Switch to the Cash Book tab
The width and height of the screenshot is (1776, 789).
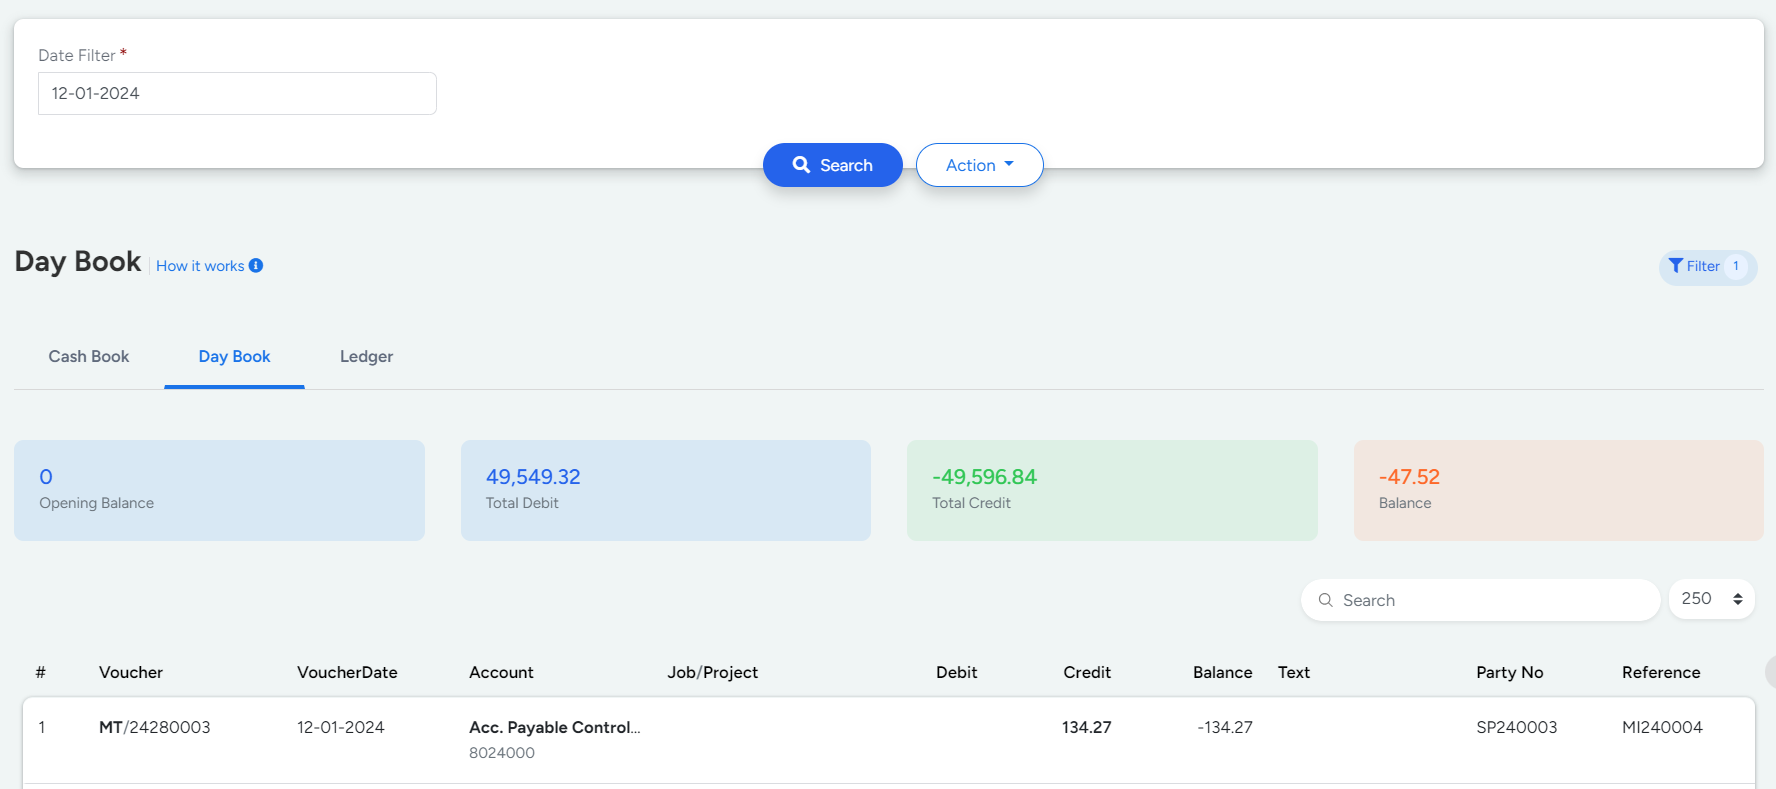click(x=89, y=357)
